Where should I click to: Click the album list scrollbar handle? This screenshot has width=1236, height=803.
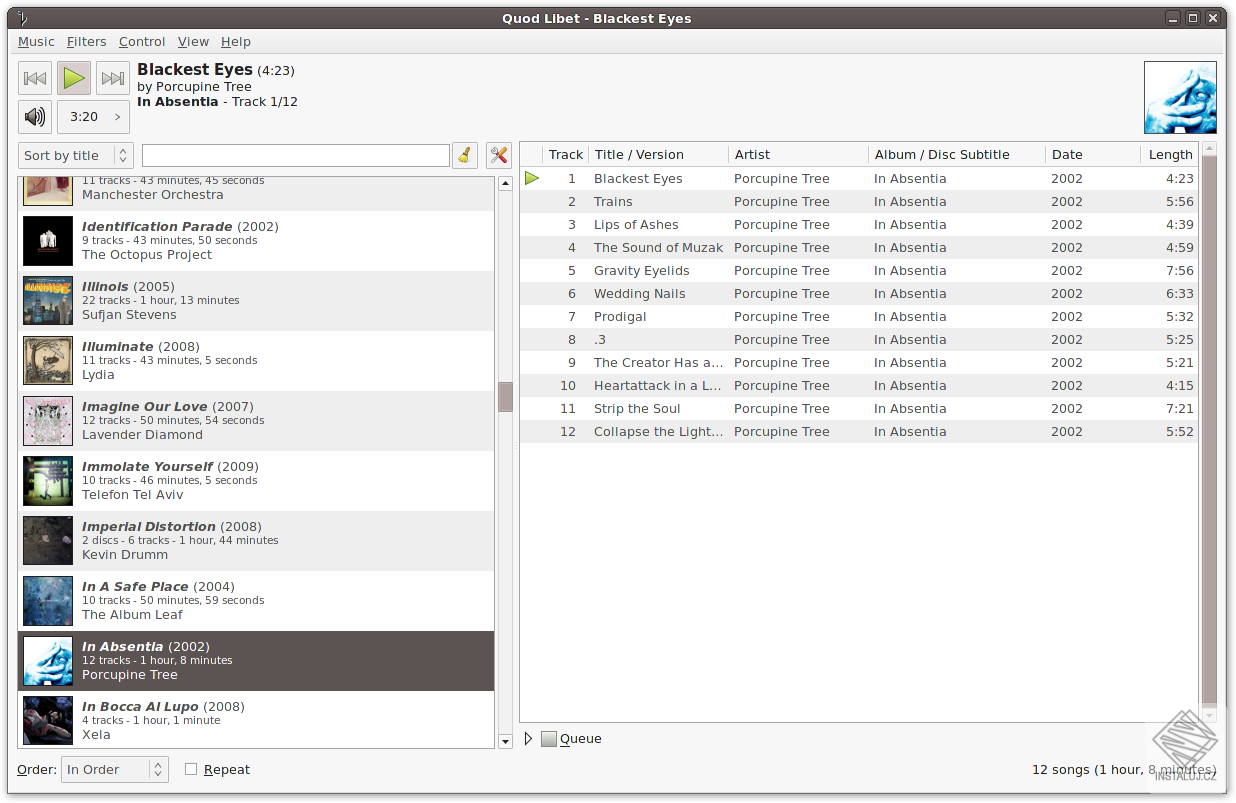[505, 397]
